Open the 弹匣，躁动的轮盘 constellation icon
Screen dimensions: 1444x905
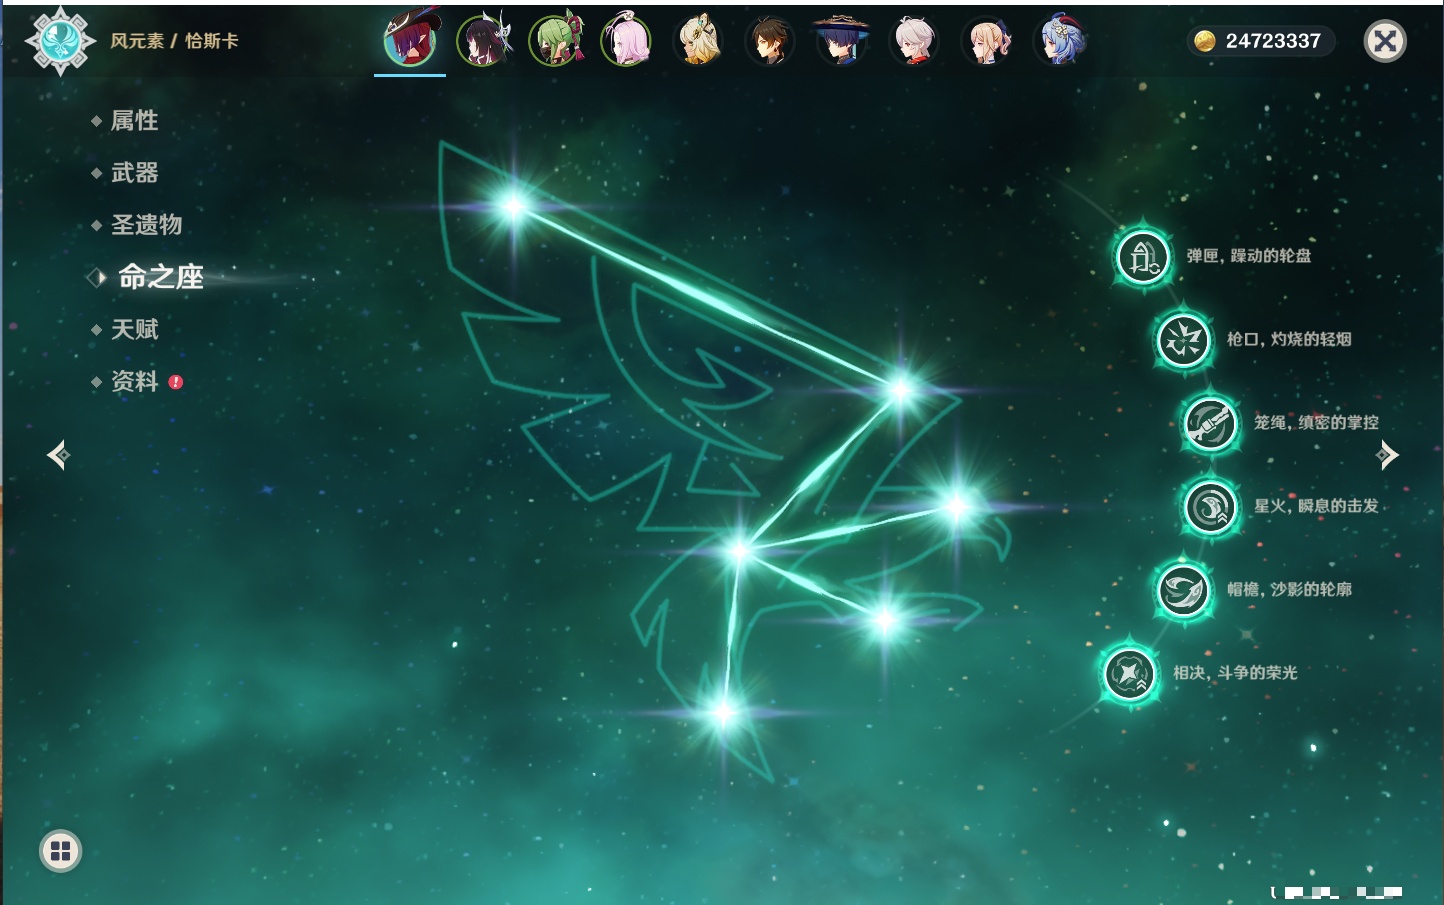pos(1143,257)
